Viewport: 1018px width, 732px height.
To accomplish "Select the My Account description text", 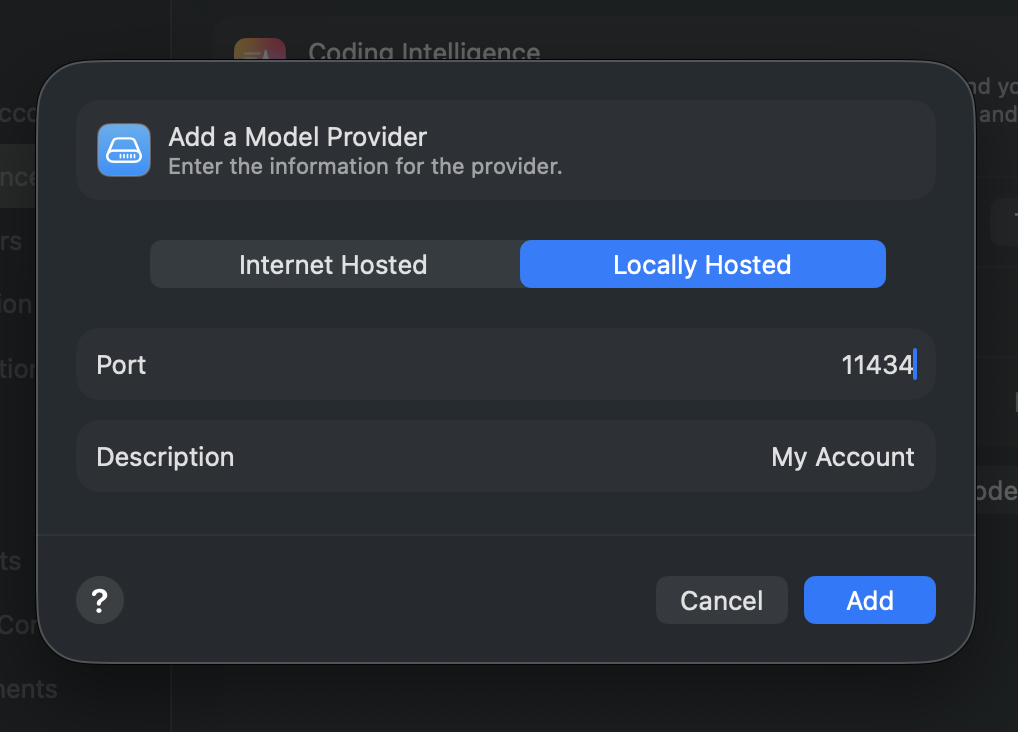I will tap(842, 457).
